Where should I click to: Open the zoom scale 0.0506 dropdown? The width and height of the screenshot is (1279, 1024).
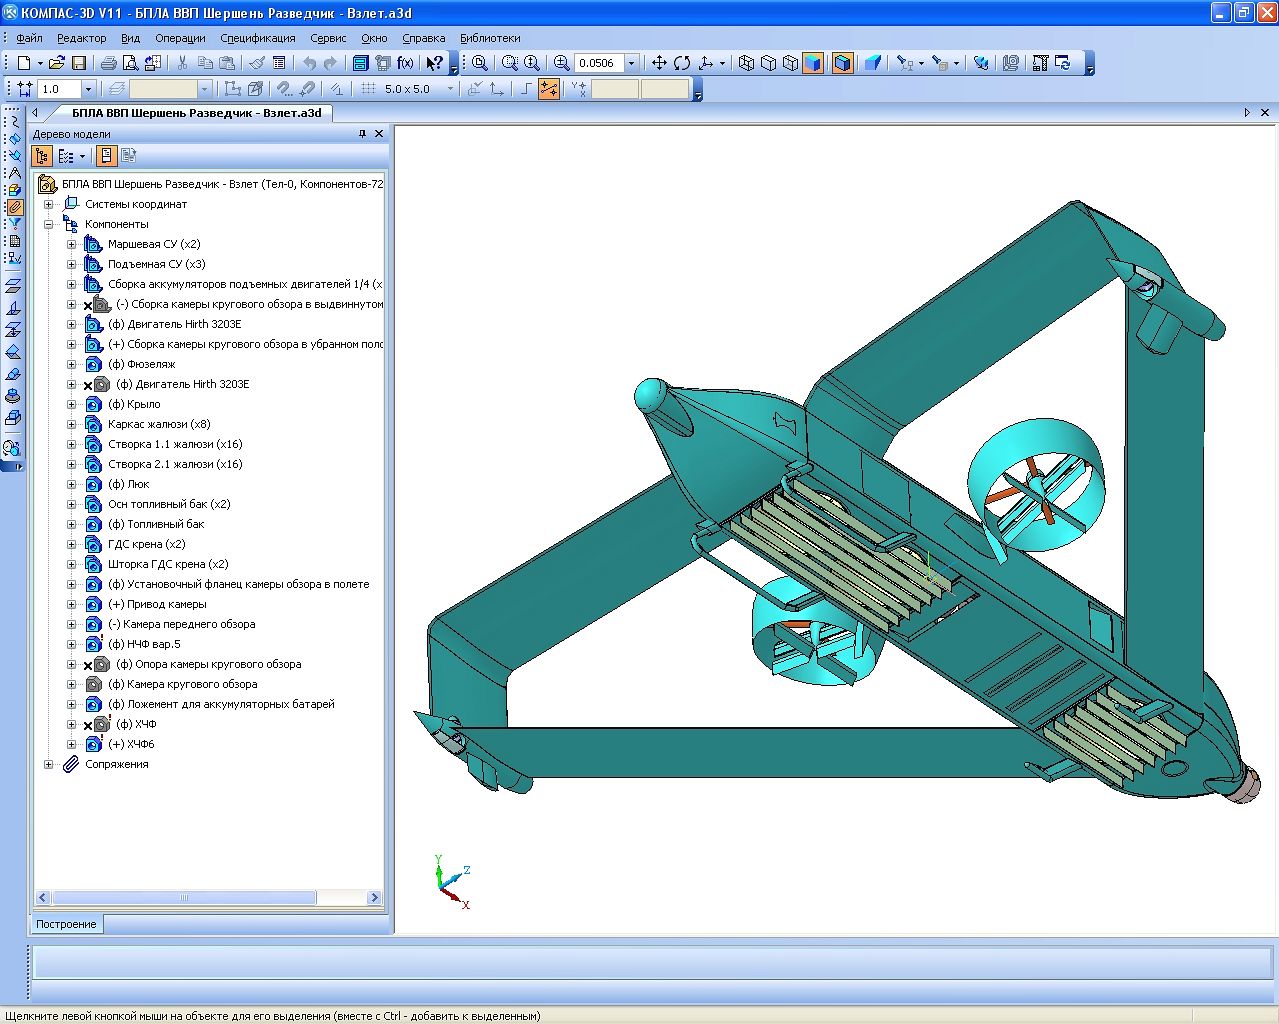(631, 63)
